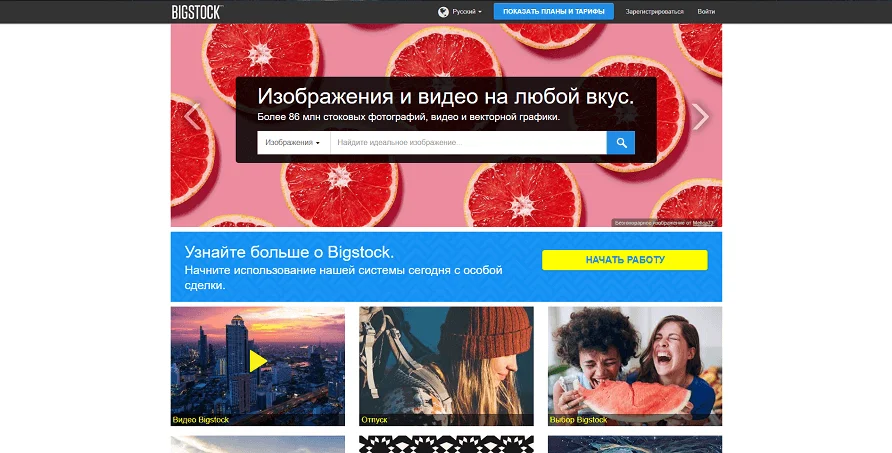Open the cloudy sky thumbnail at bottom left
Screen dimensions: 892x453
[x=257, y=444]
